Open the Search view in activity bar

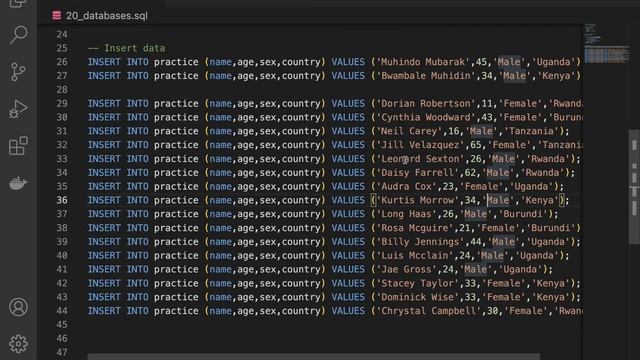18,35
